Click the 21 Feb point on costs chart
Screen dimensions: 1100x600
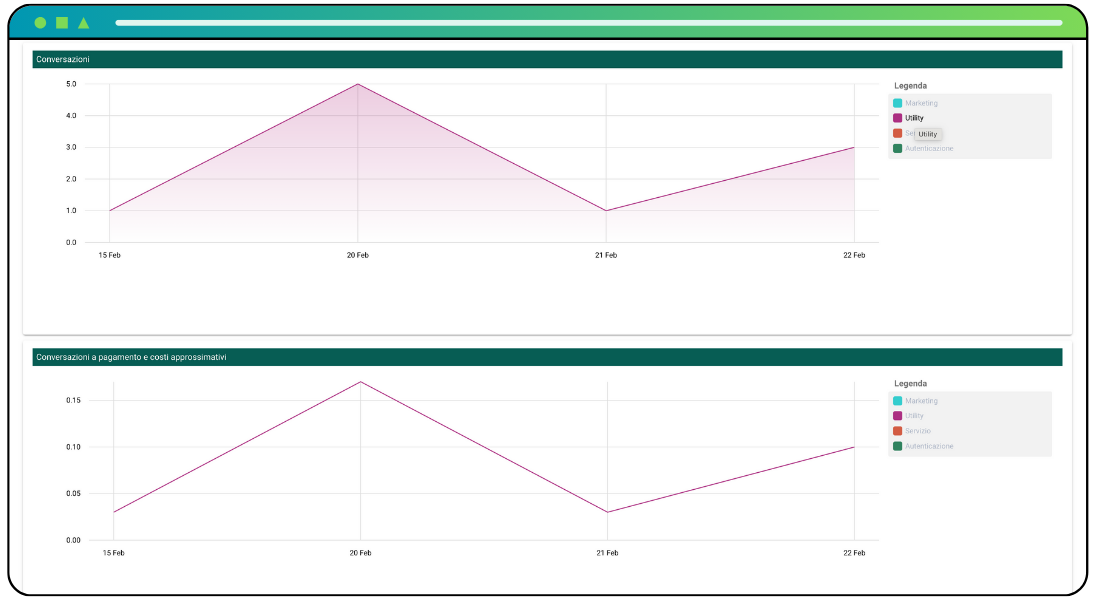click(607, 512)
